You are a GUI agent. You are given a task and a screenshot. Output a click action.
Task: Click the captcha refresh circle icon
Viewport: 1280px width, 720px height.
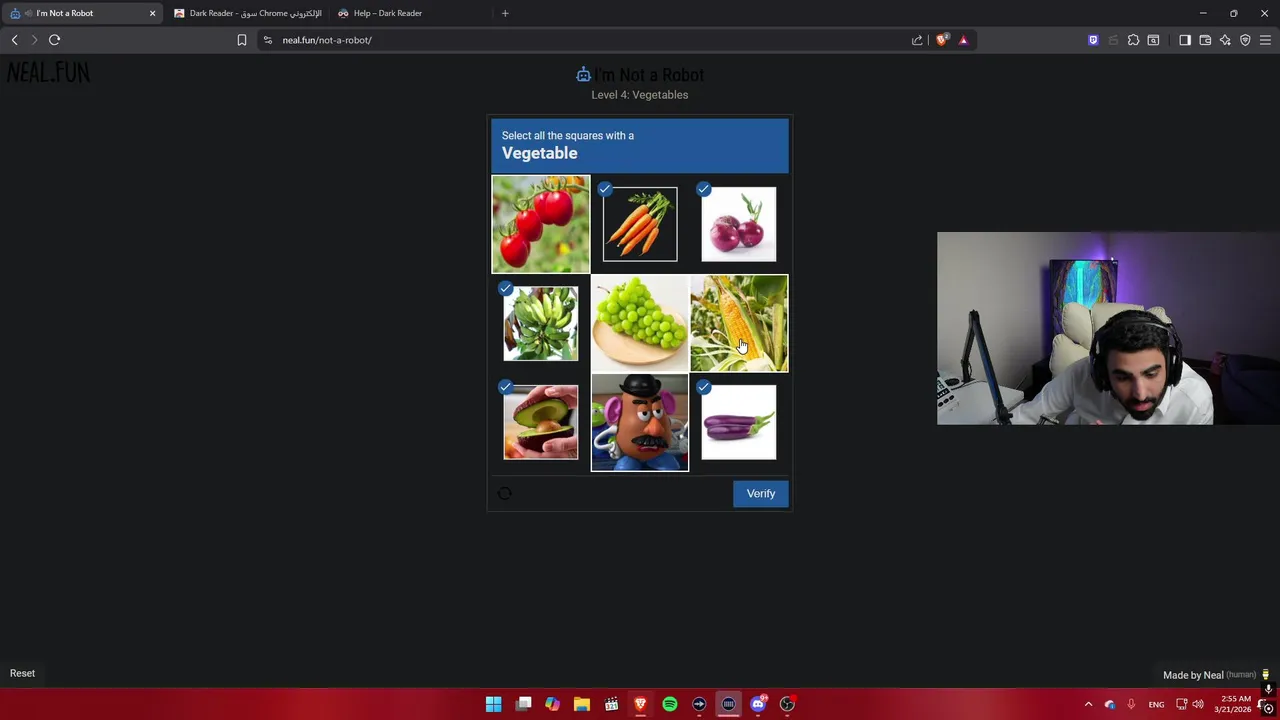(505, 493)
